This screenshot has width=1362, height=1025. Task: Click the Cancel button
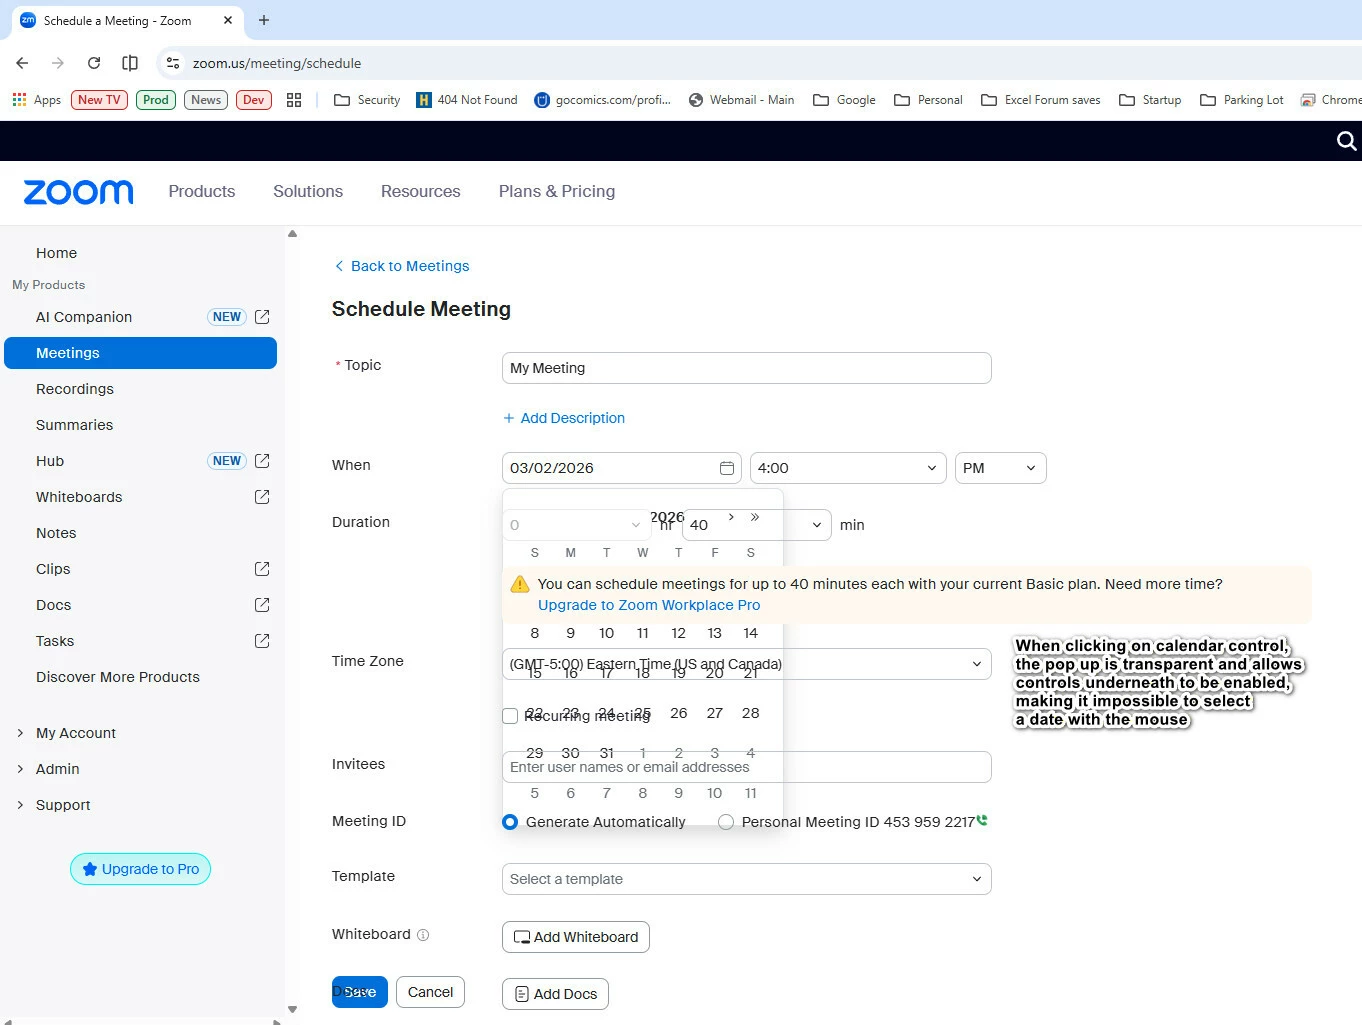tap(430, 992)
